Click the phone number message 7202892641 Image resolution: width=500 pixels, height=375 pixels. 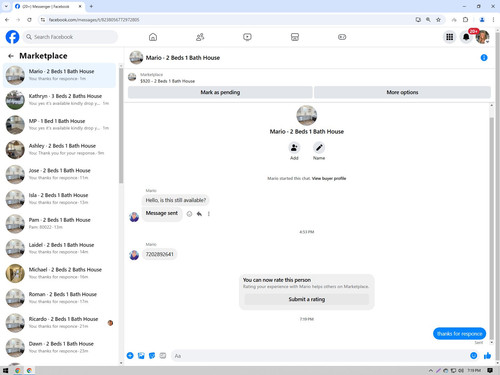160,254
